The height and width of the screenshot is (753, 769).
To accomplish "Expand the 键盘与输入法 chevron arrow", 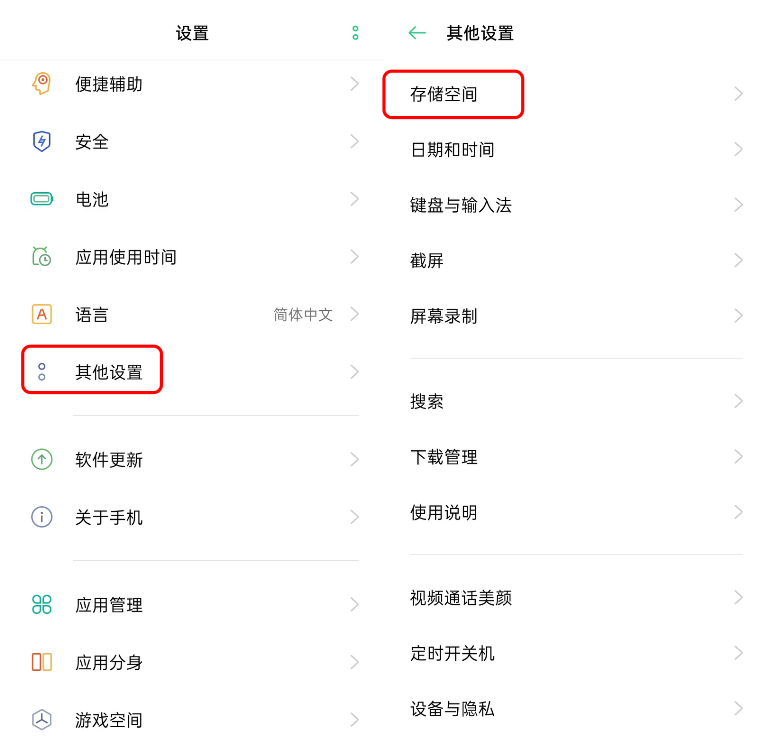I will tap(738, 205).
